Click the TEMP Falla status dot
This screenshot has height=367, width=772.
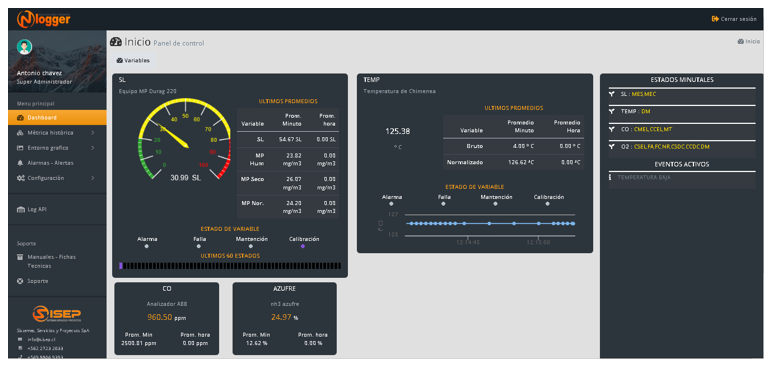coord(443,203)
